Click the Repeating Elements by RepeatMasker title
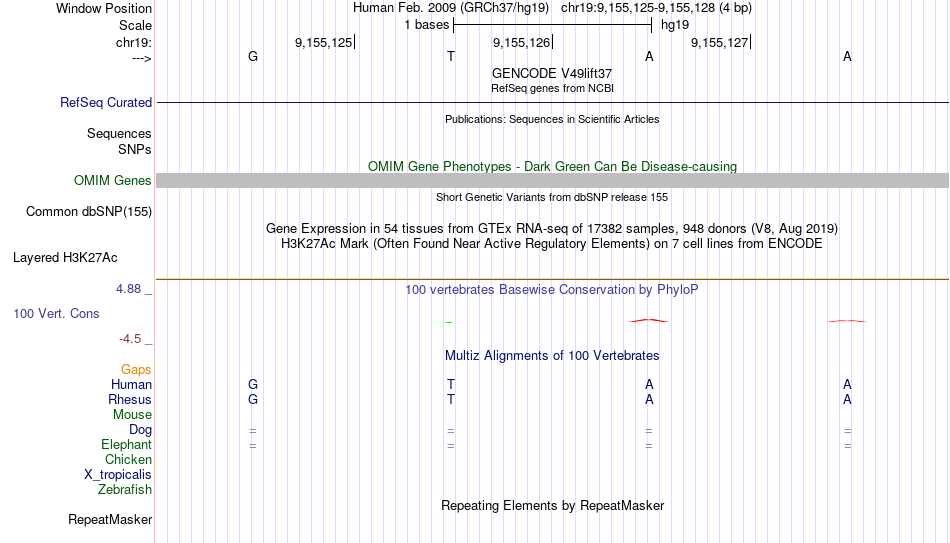The width and height of the screenshot is (950, 543). tap(553, 505)
